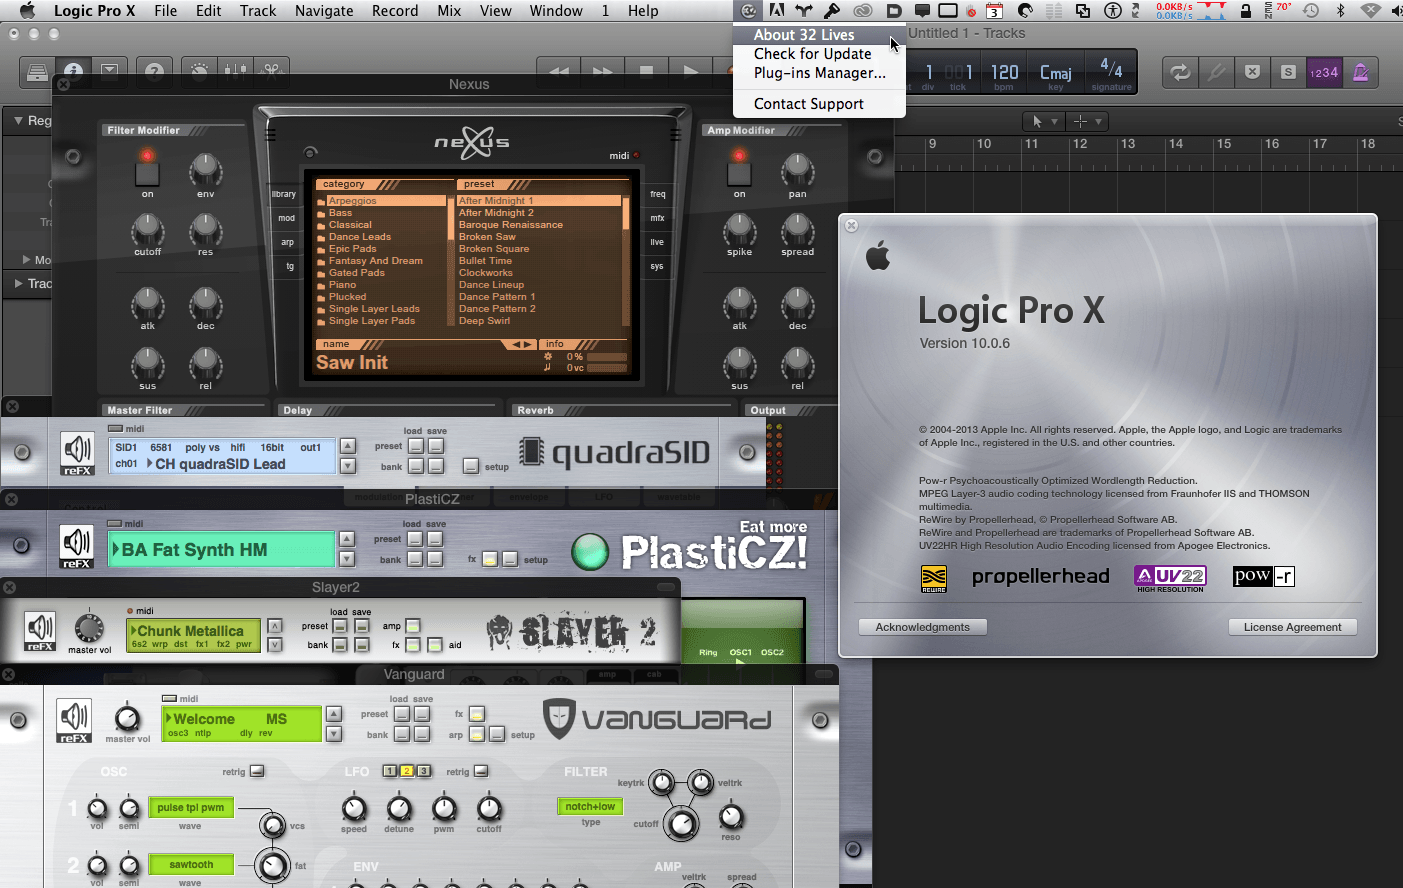1403x888 pixels.
Task: Toggle the count-in 1234 button
Action: tap(1324, 72)
